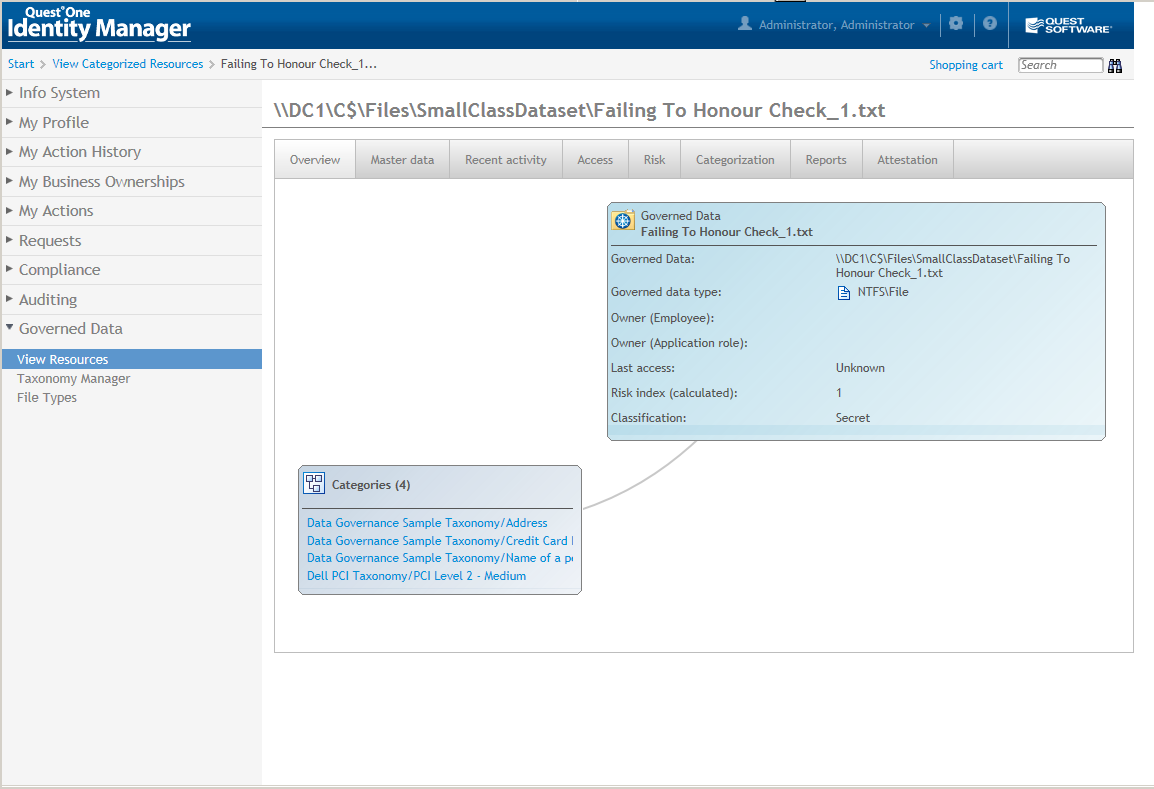Open the Administrator user dropdown arrow
Screen dimensions: 1154x789
(x=926, y=26)
